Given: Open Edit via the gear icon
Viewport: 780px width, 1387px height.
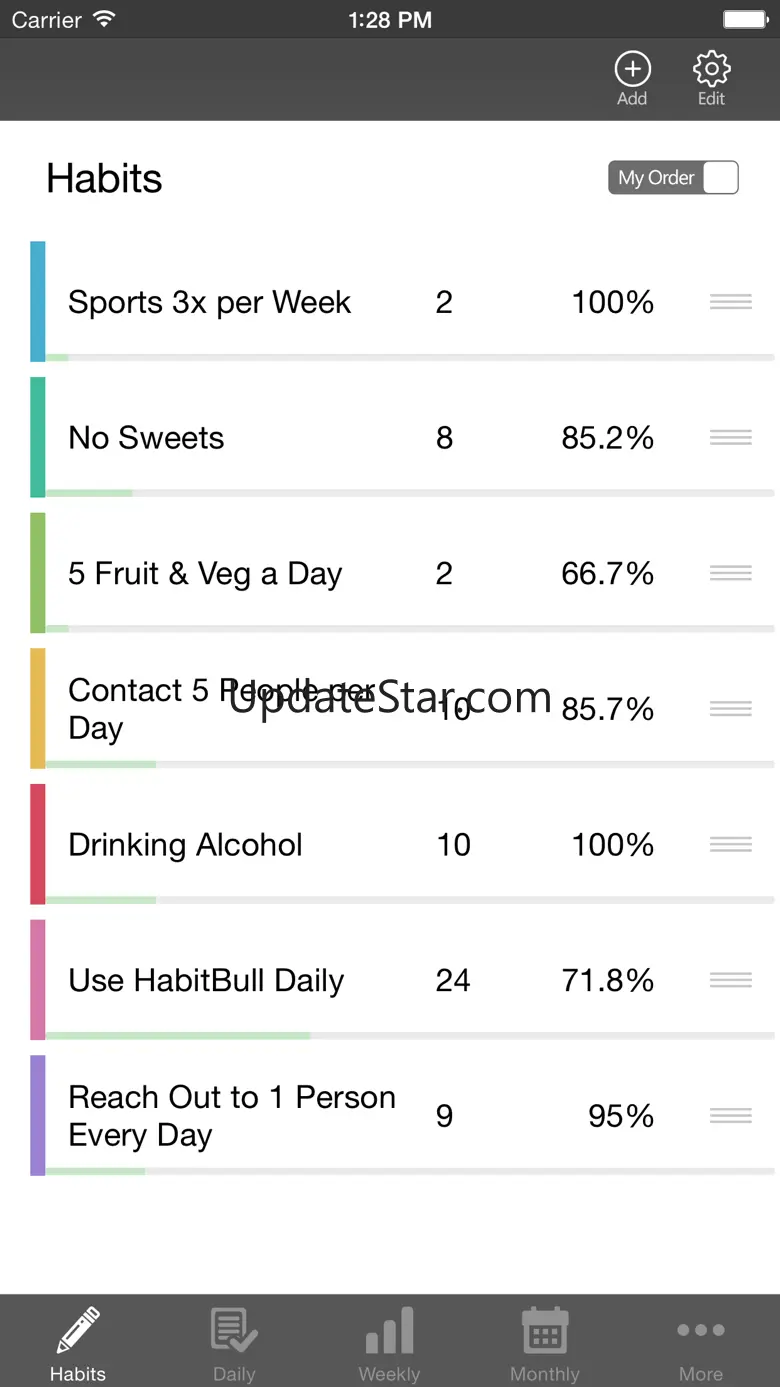Looking at the screenshot, I should [x=711, y=70].
